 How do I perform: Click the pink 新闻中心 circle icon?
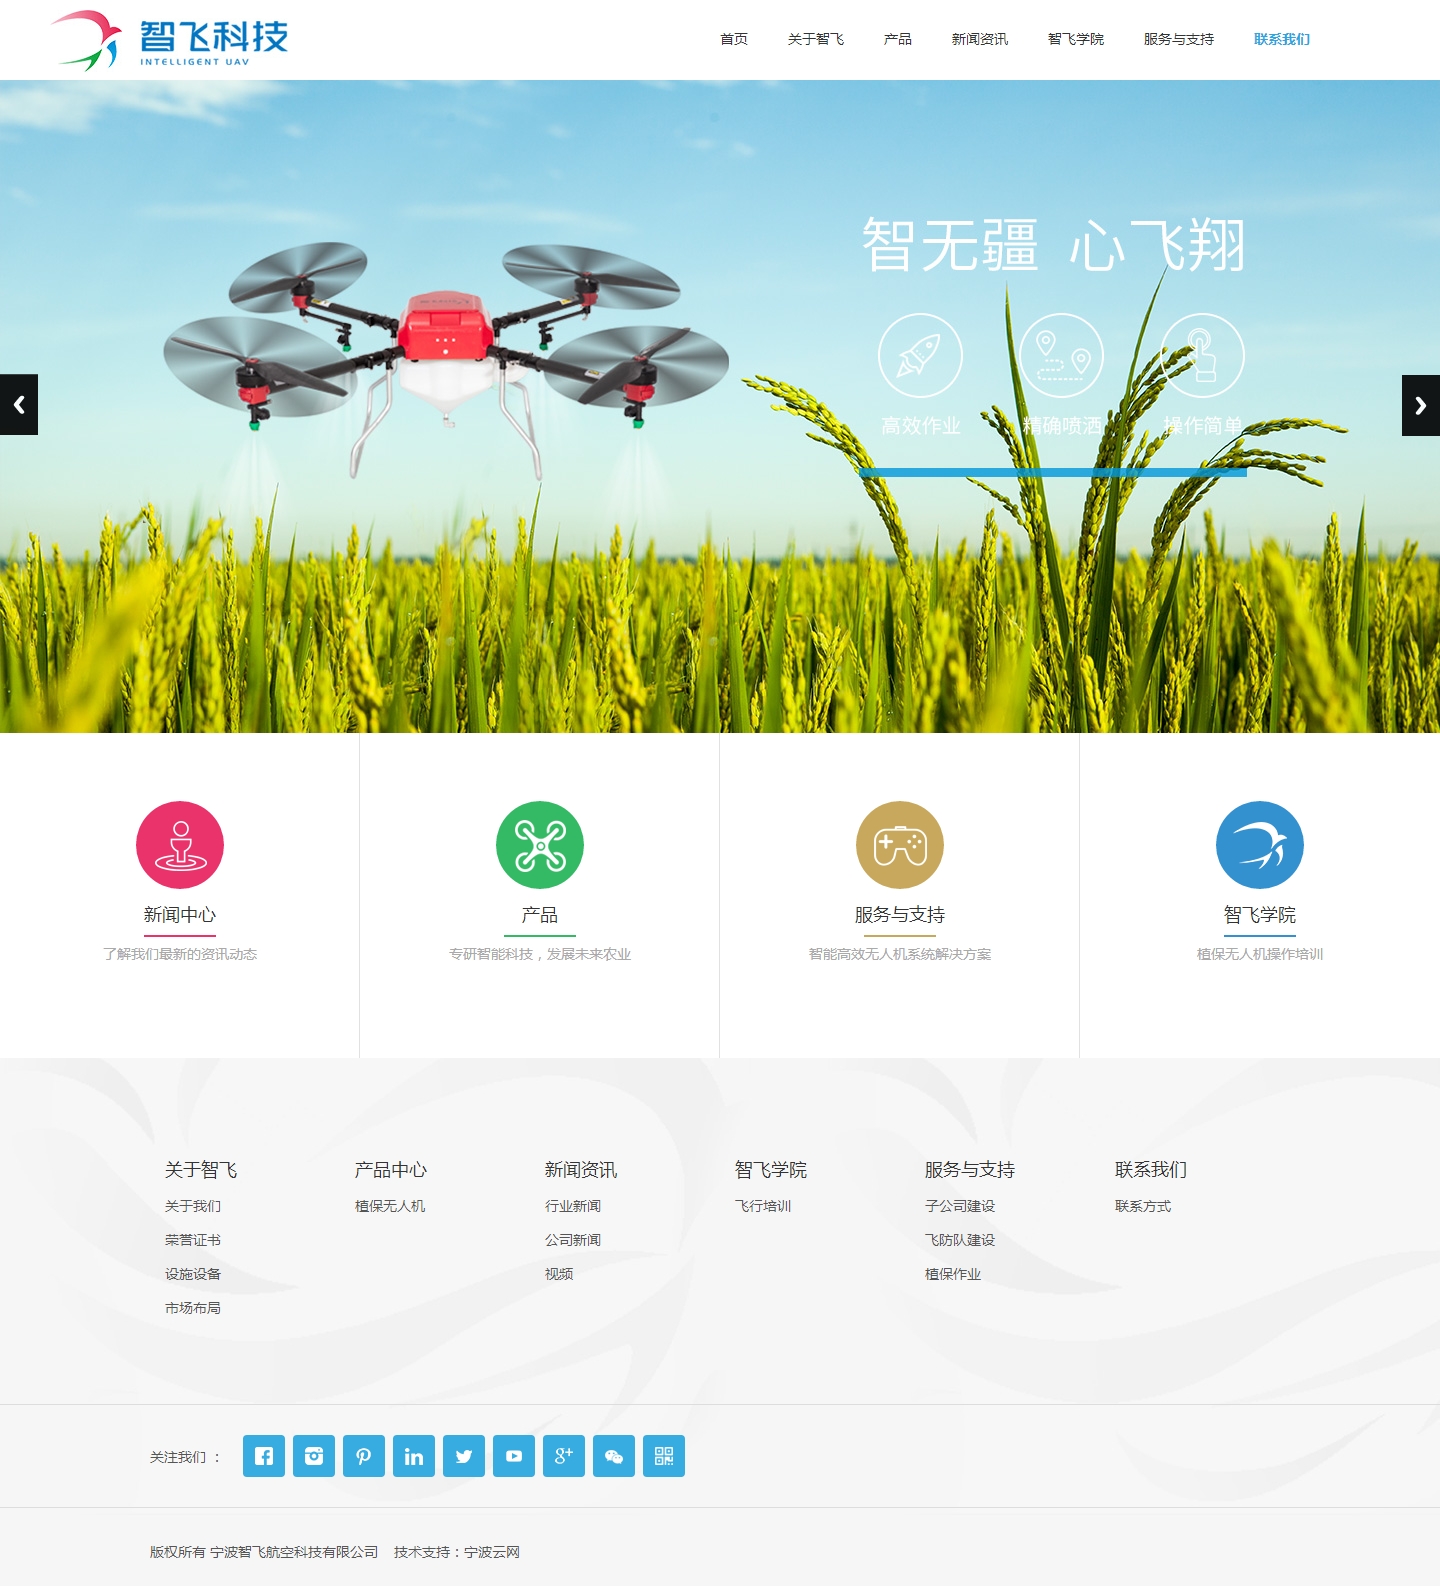coord(180,845)
